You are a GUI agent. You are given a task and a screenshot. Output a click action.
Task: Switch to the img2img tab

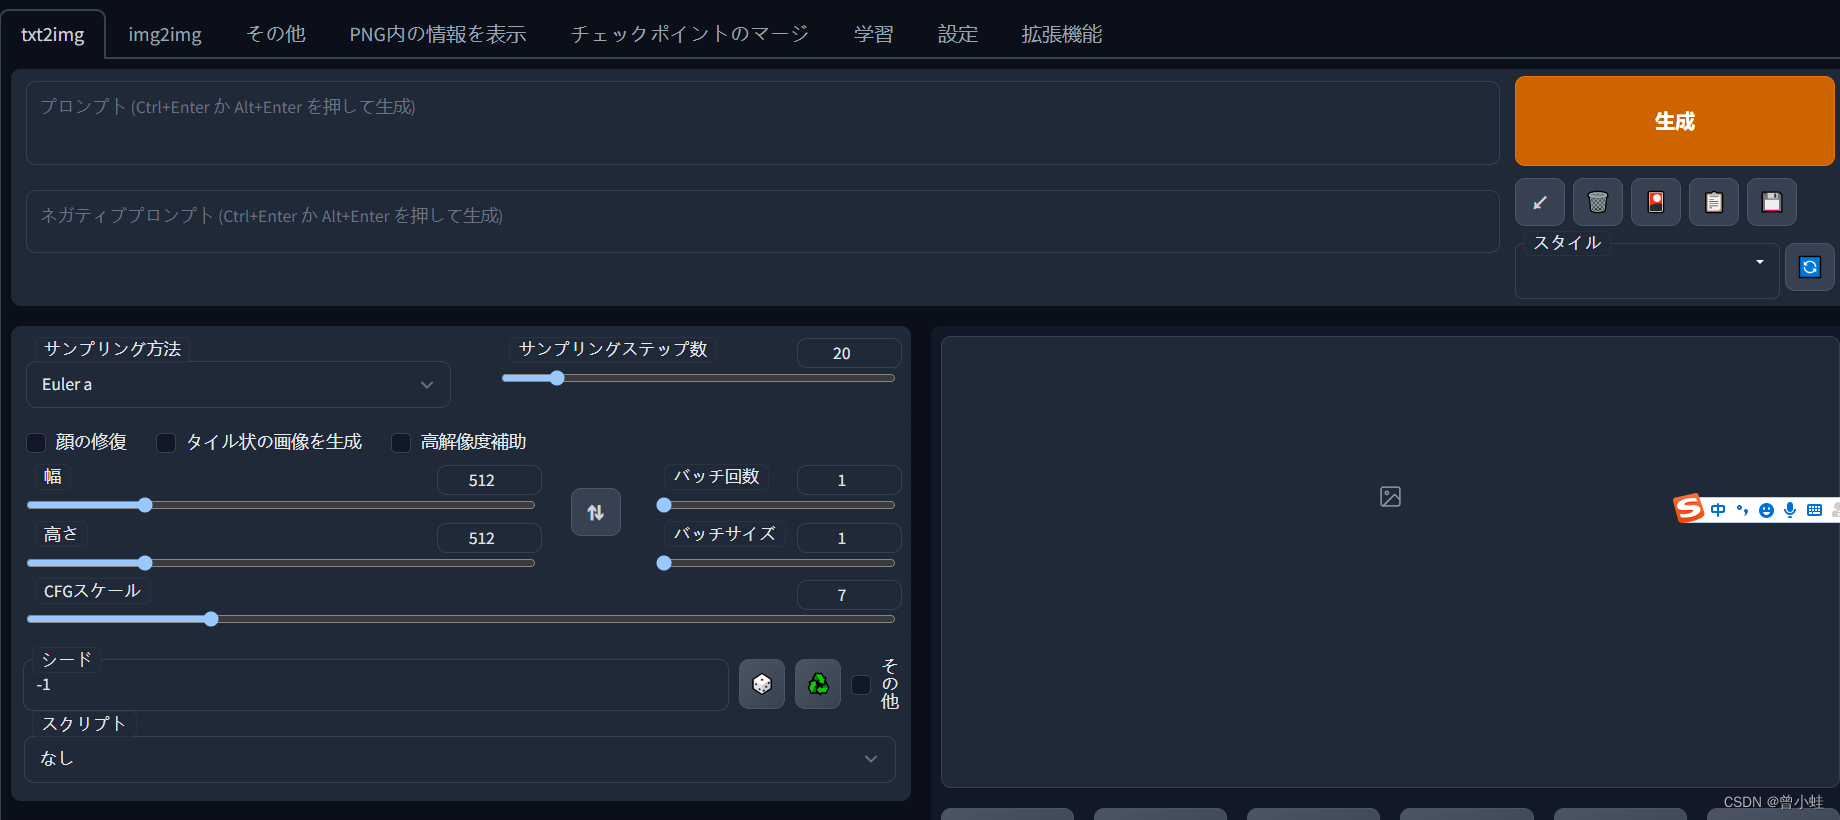click(x=165, y=34)
